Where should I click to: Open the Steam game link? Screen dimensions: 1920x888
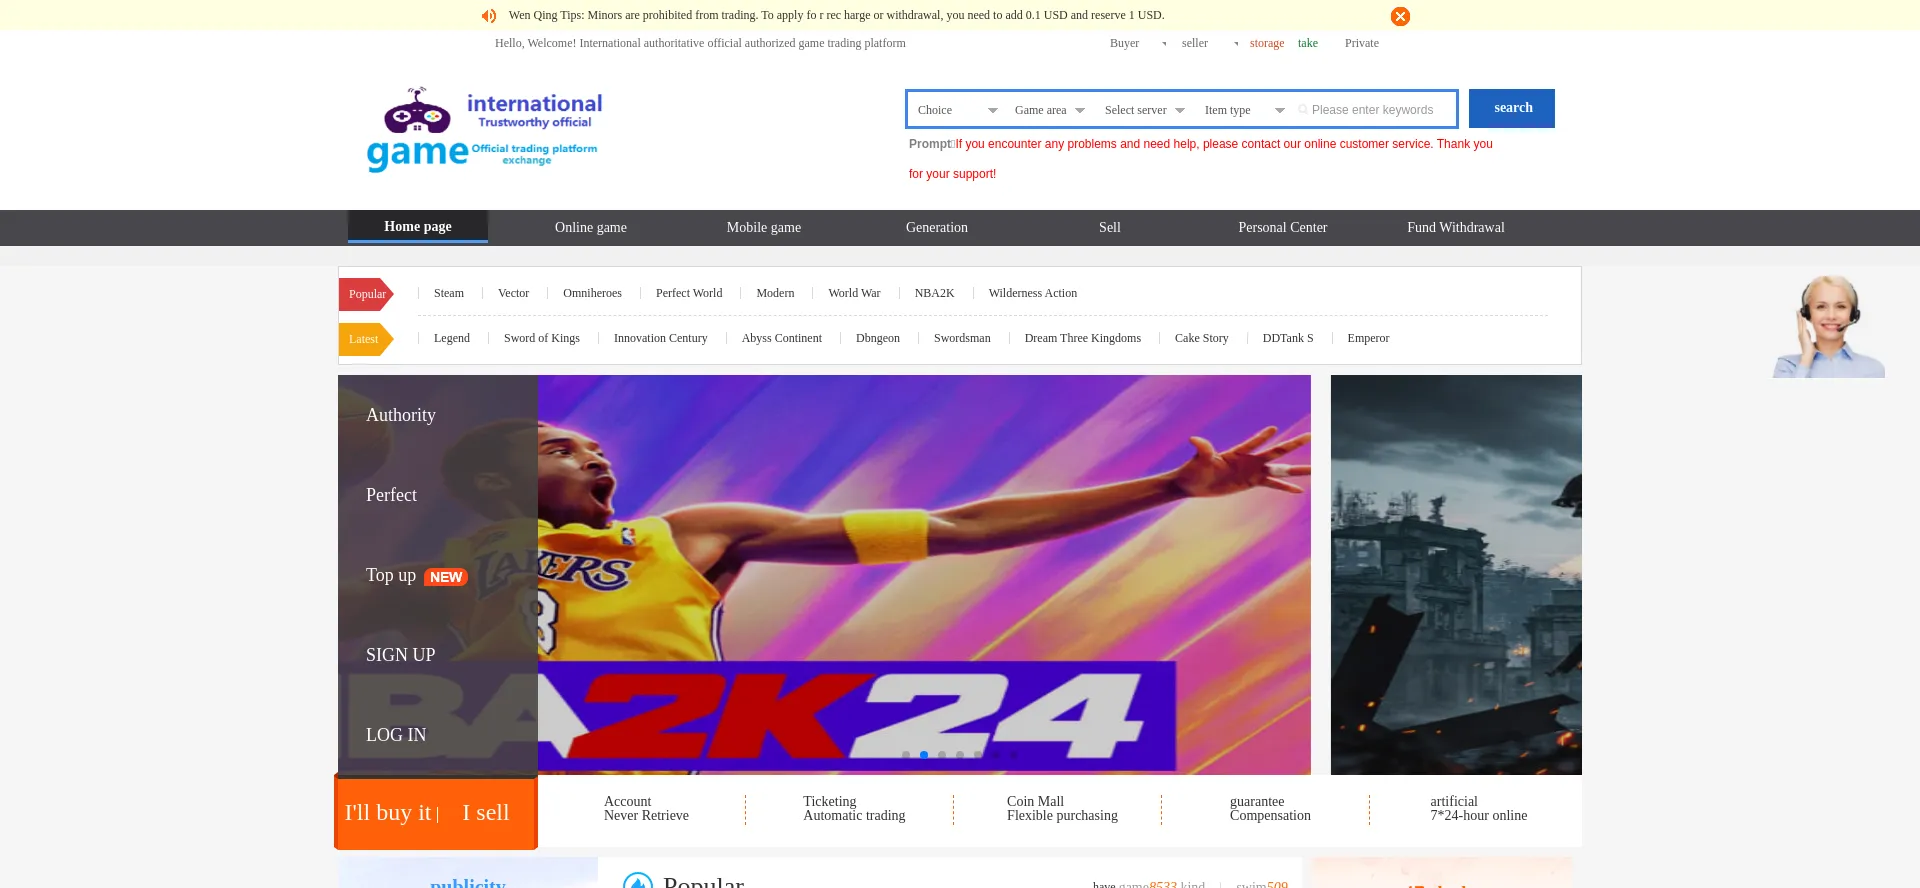(x=449, y=293)
